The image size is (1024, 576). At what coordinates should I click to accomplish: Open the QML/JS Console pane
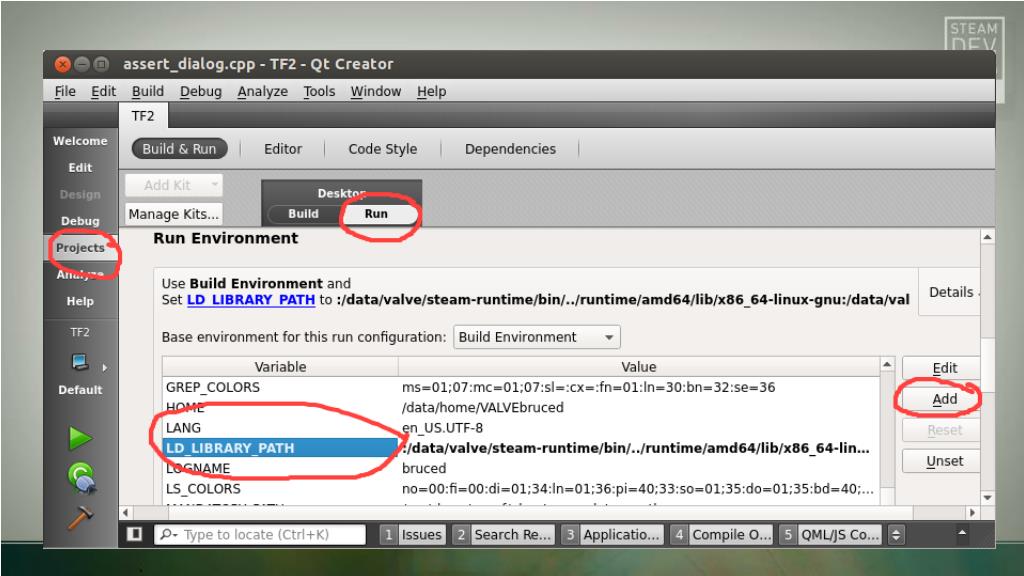[830, 535]
